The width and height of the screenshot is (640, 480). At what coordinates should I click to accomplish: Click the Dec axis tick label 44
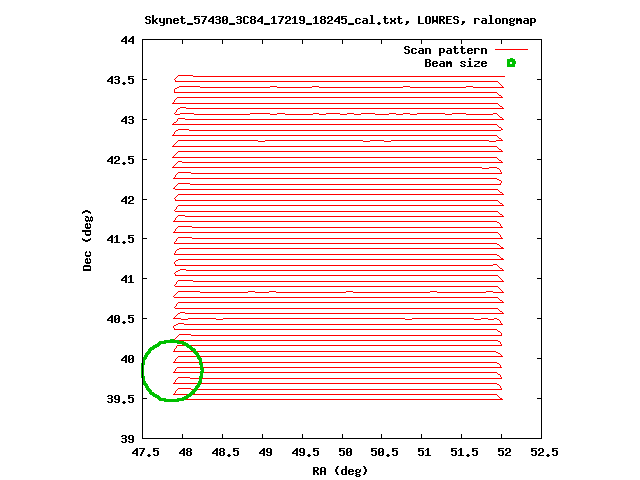tap(127, 40)
